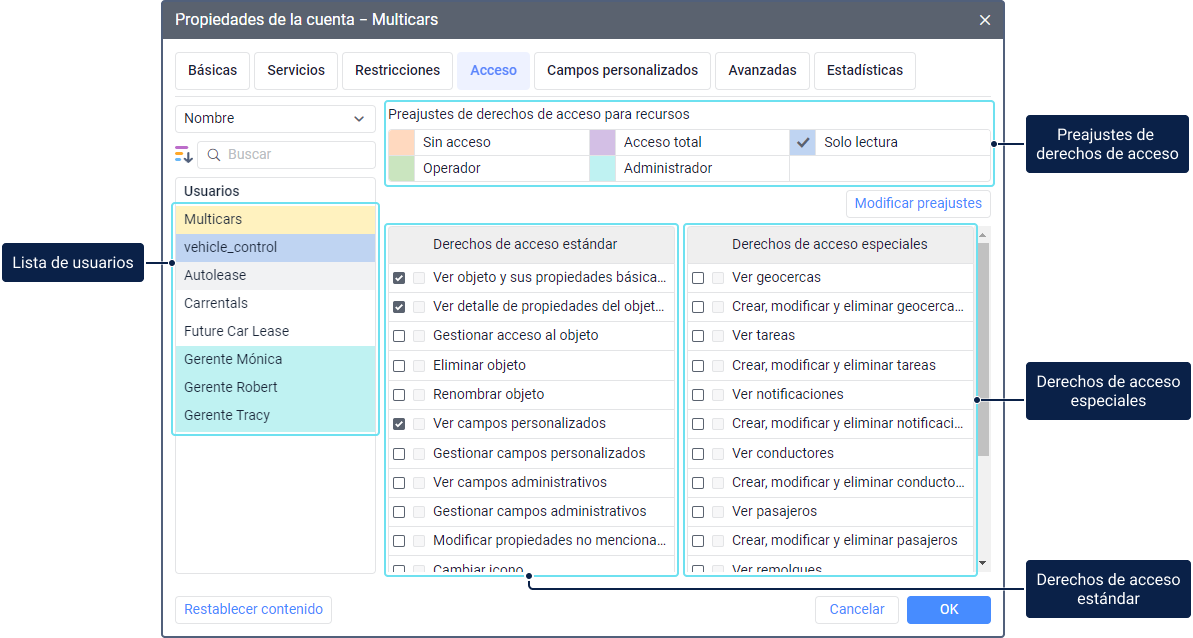
Task: Enable the 'Ver geocercas' checkbox
Action: point(698,278)
